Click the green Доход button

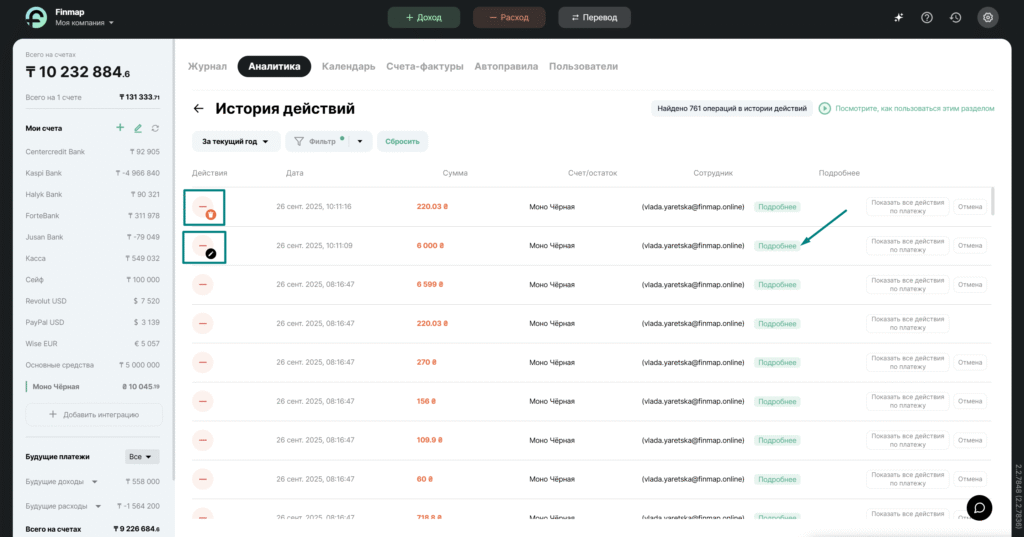click(x=424, y=17)
